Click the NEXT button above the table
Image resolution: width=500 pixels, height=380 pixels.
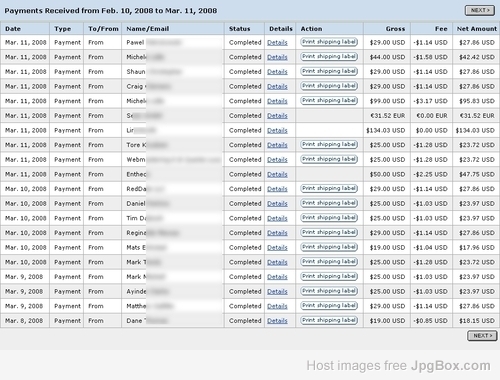pyautogui.click(x=480, y=10)
